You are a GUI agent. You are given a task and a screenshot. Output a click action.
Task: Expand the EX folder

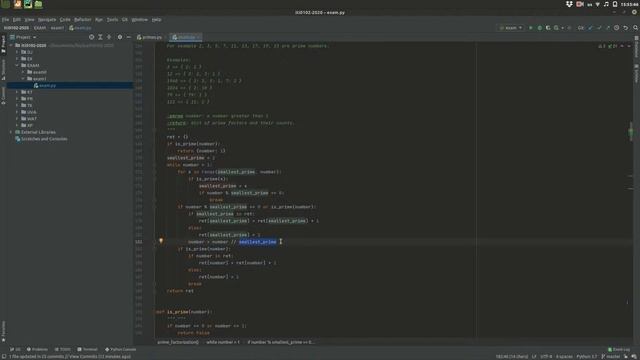pos(17,59)
